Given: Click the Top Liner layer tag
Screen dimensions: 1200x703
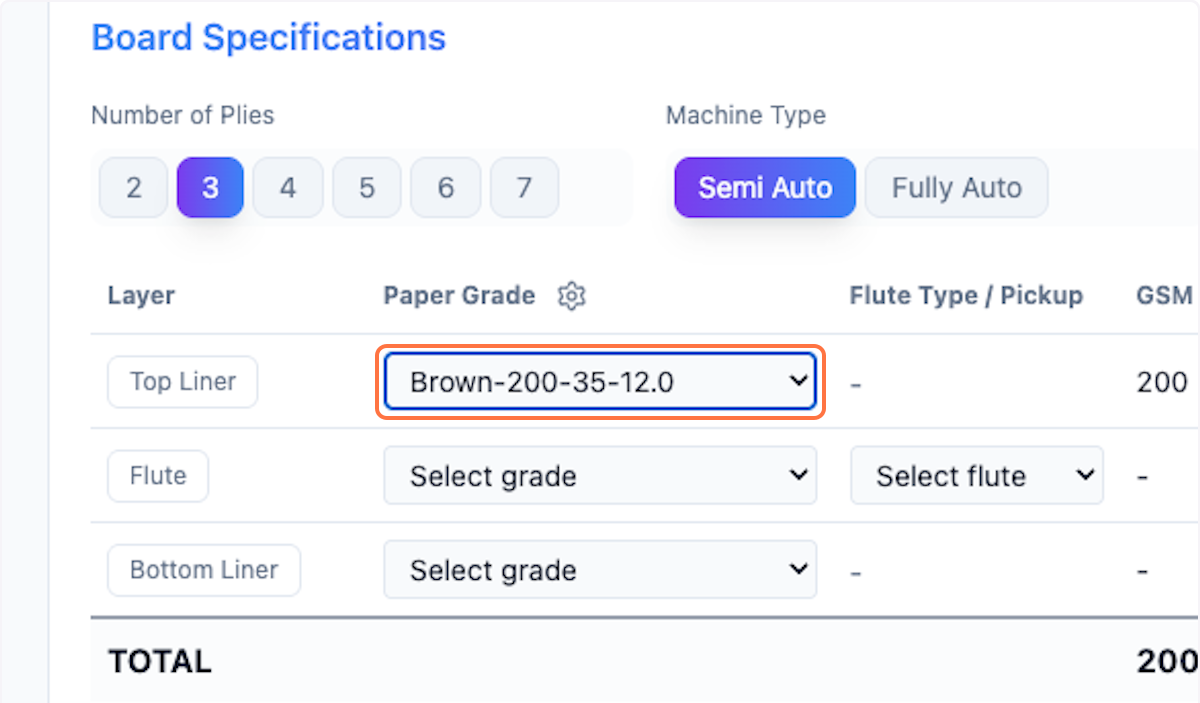Looking at the screenshot, I should [183, 381].
